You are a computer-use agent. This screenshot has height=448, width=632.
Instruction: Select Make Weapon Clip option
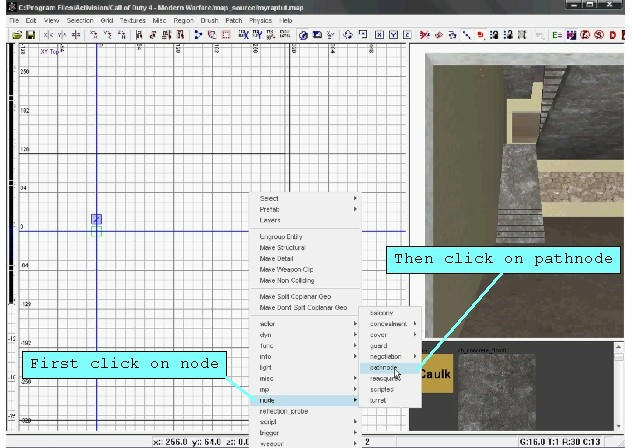[x=287, y=269]
